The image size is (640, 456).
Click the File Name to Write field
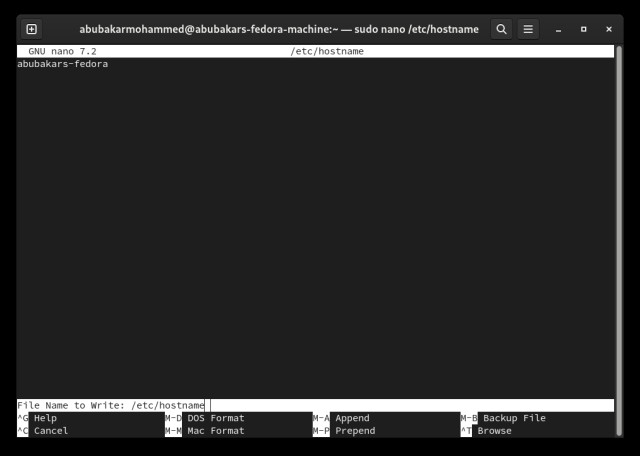click(315, 405)
